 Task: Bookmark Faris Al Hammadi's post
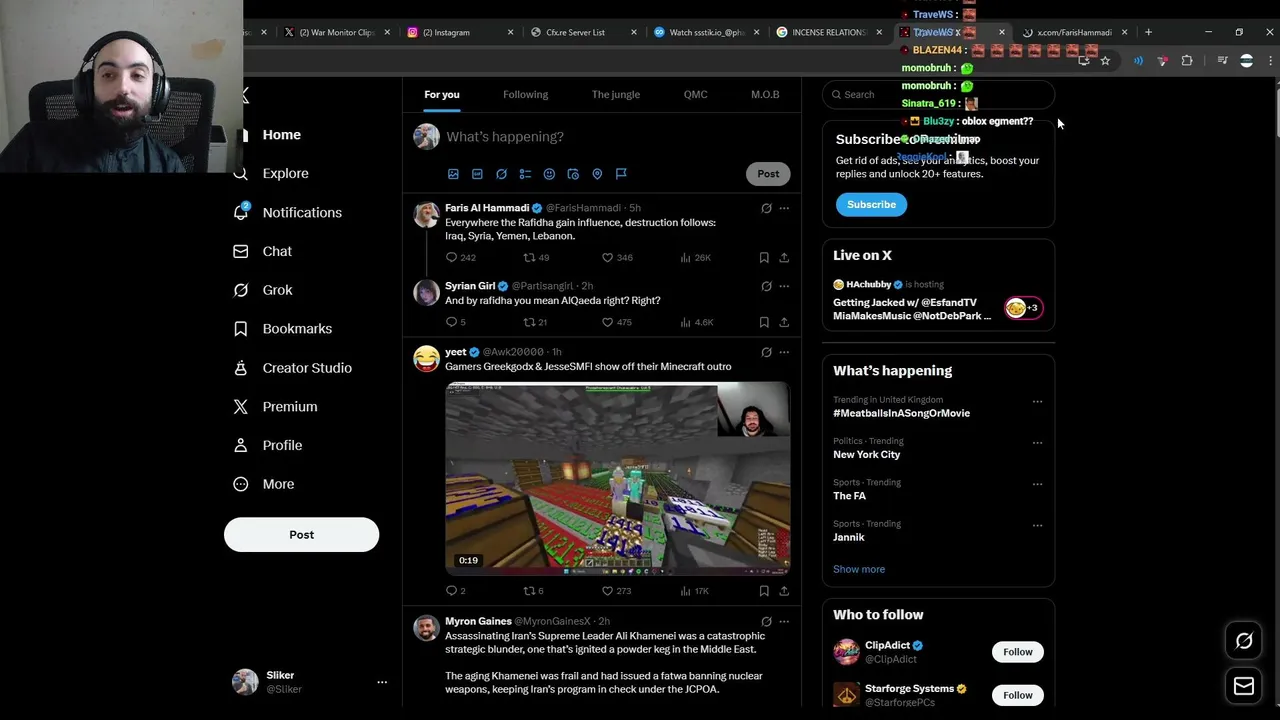click(x=764, y=258)
